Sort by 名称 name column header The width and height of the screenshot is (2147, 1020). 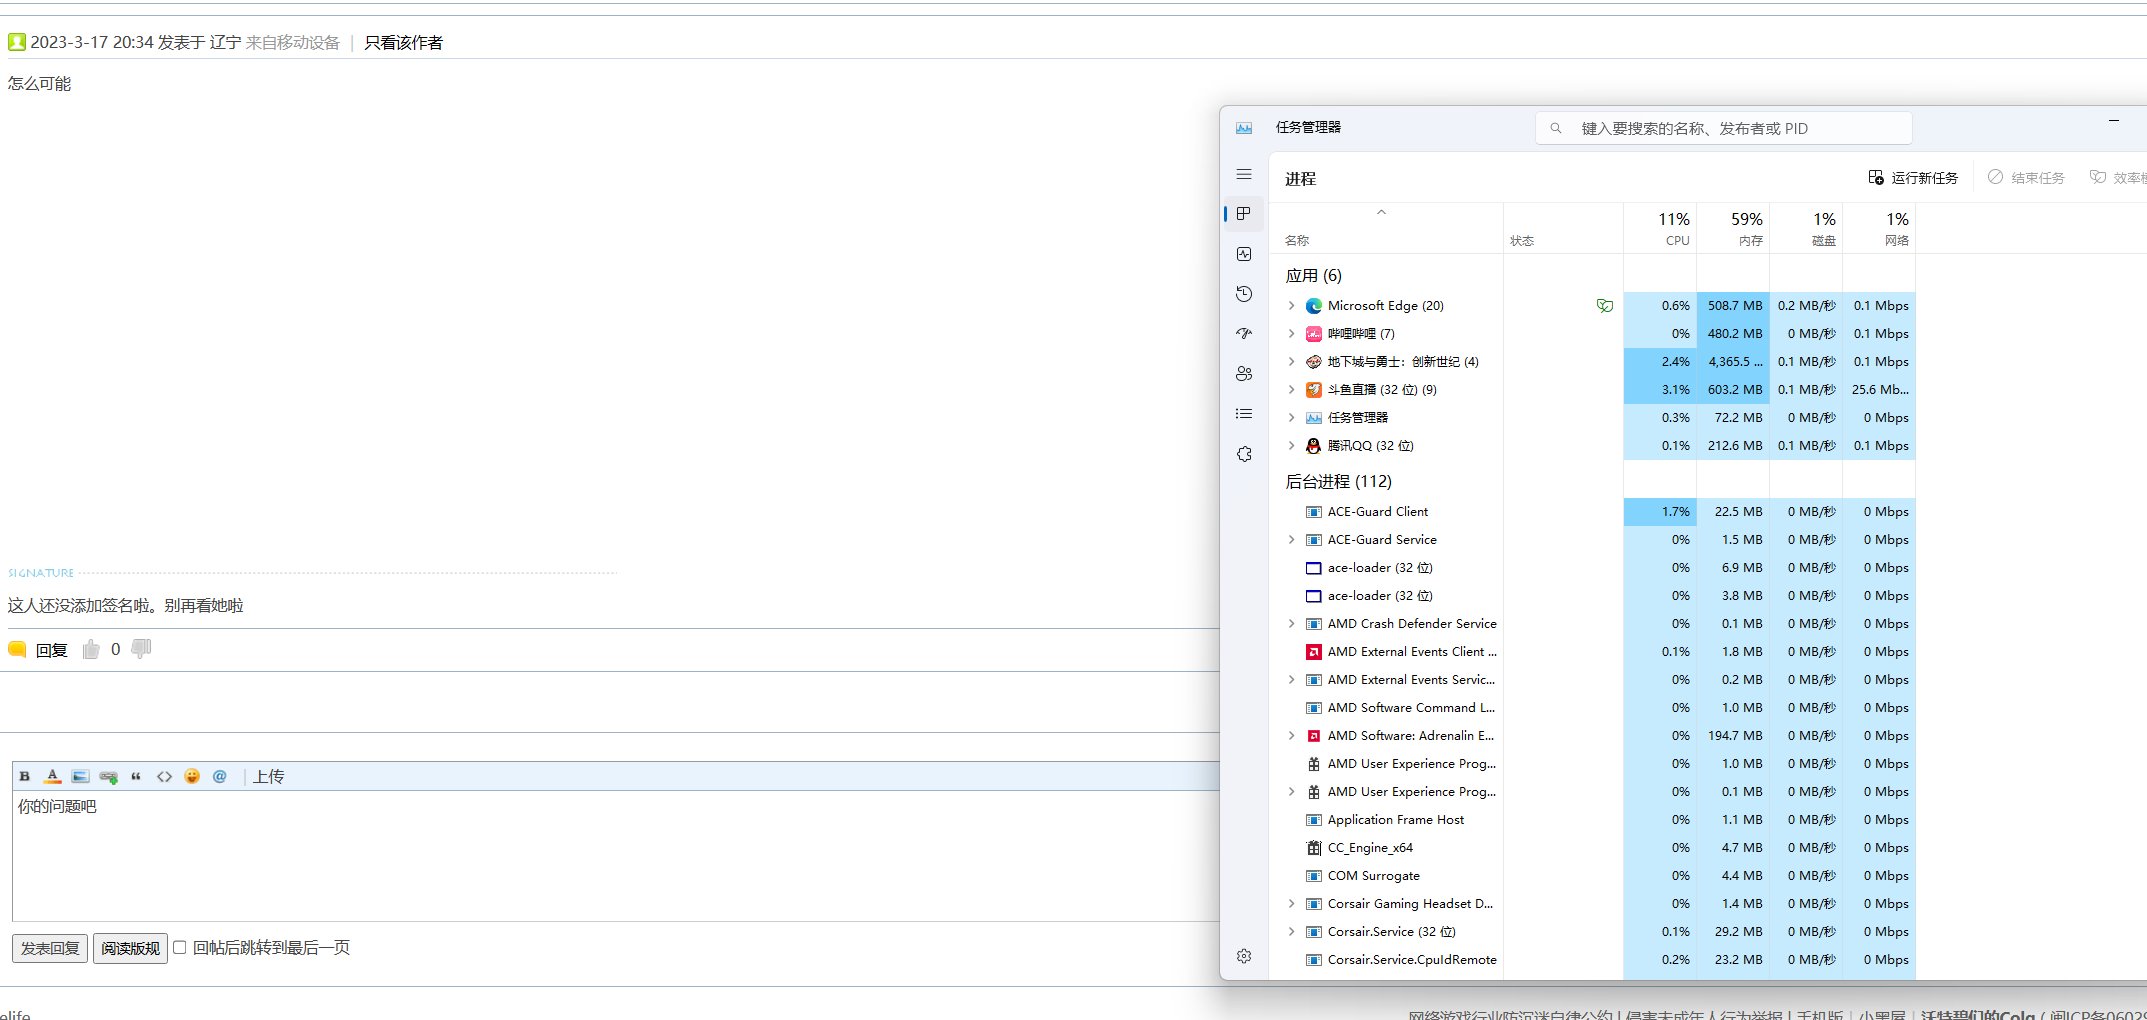point(1386,228)
